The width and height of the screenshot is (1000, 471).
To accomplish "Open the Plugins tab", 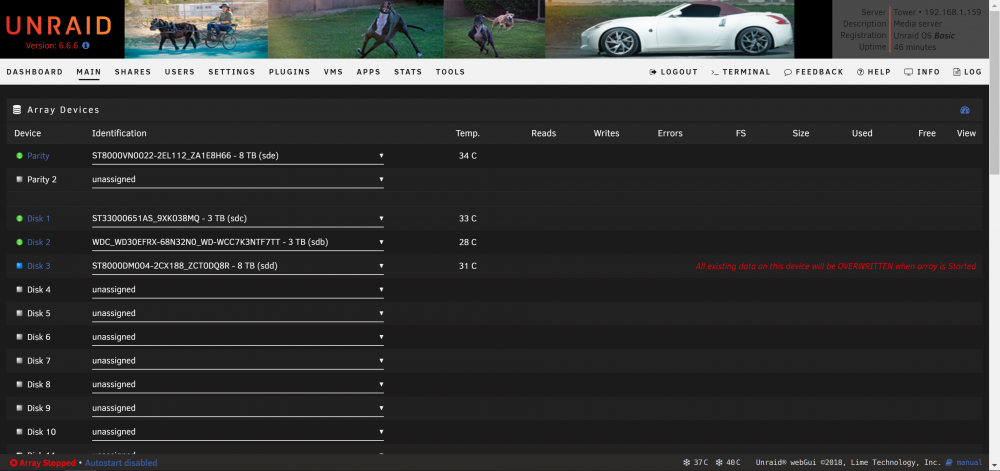I will click(290, 72).
